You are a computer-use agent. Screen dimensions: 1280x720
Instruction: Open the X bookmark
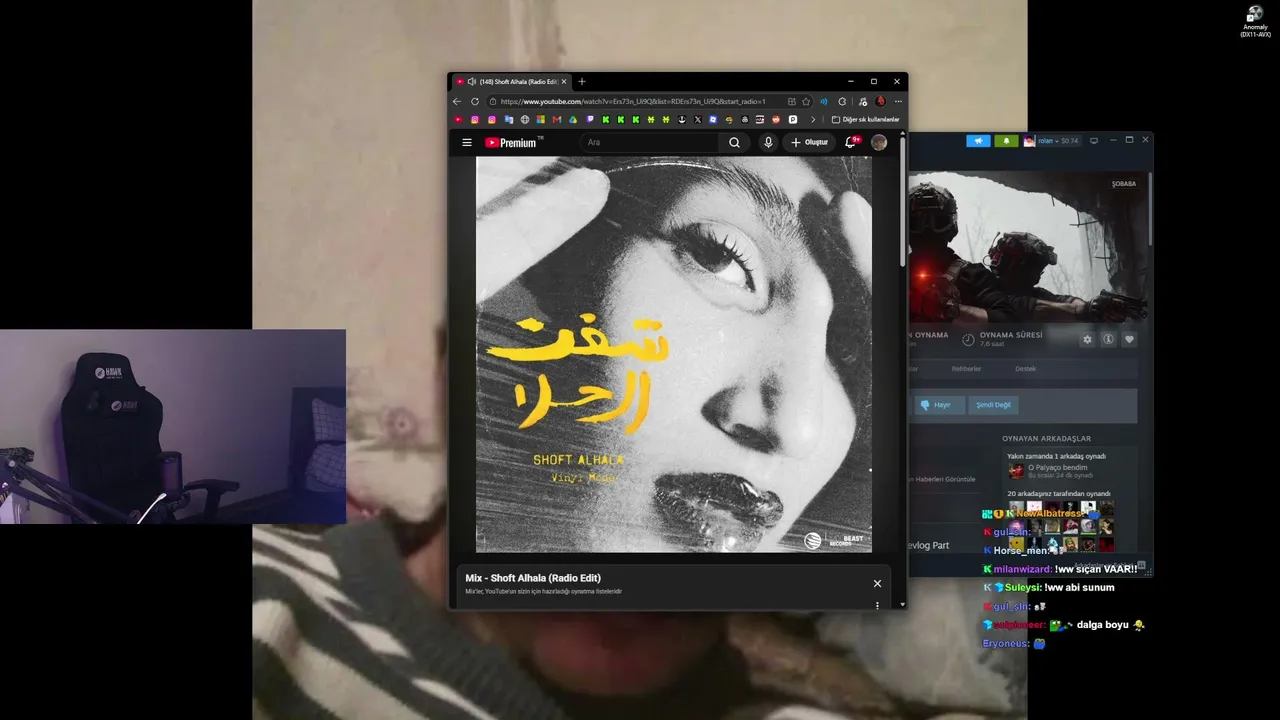[697, 120]
